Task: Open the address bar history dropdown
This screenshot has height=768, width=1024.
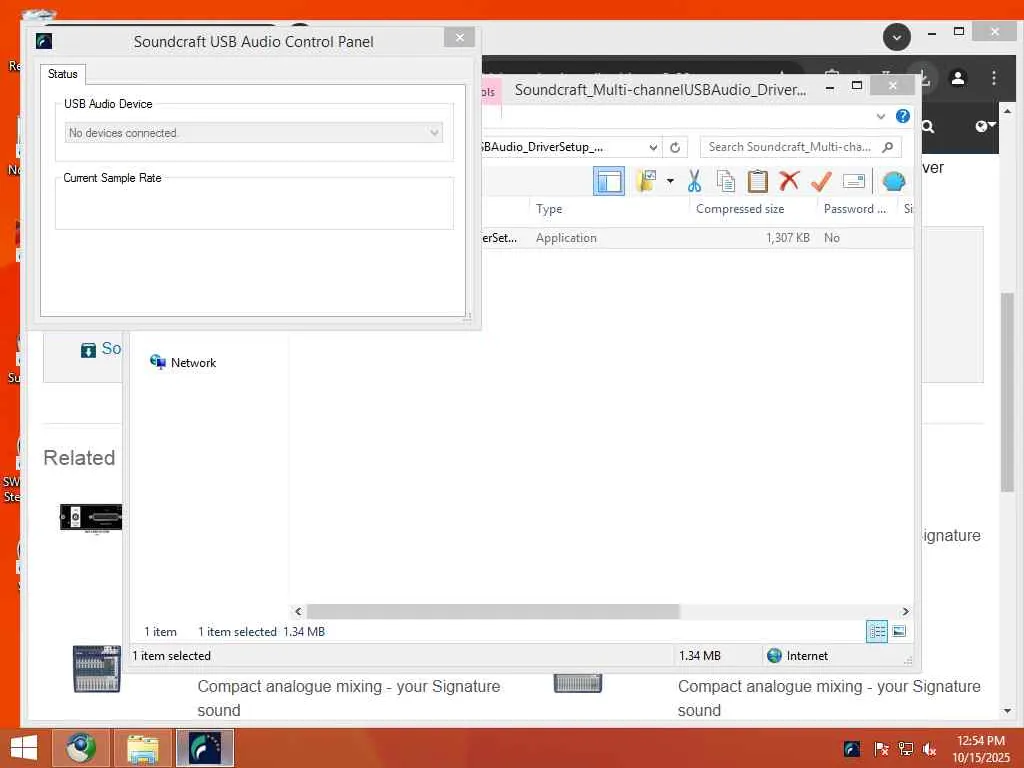Action: coord(653,148)
